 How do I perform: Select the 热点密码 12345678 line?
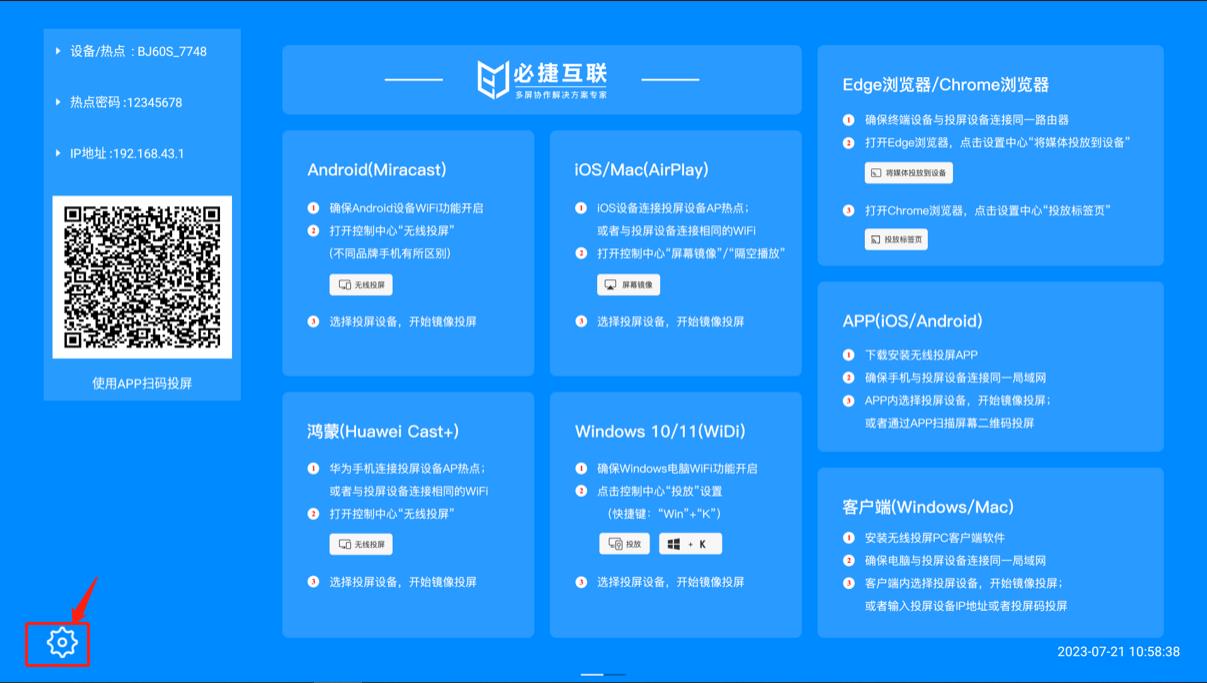pos(119,102)
